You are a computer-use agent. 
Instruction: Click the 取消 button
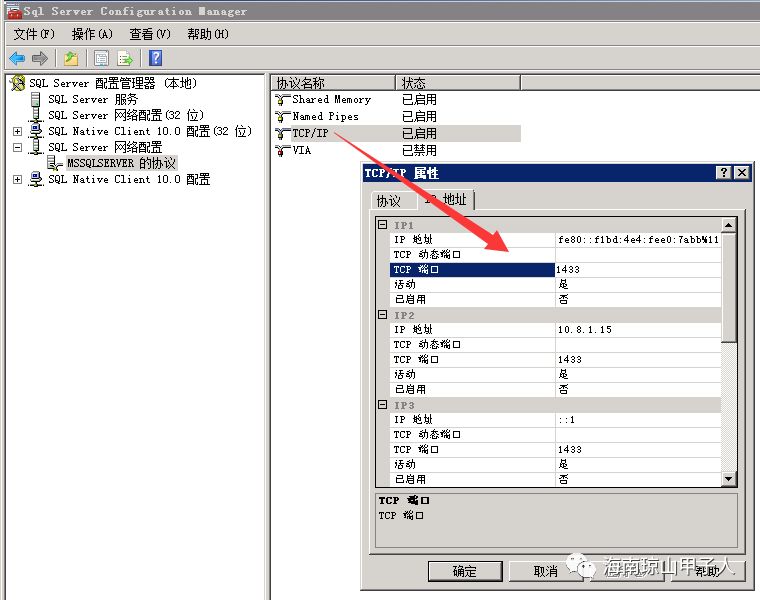[545, 571]
